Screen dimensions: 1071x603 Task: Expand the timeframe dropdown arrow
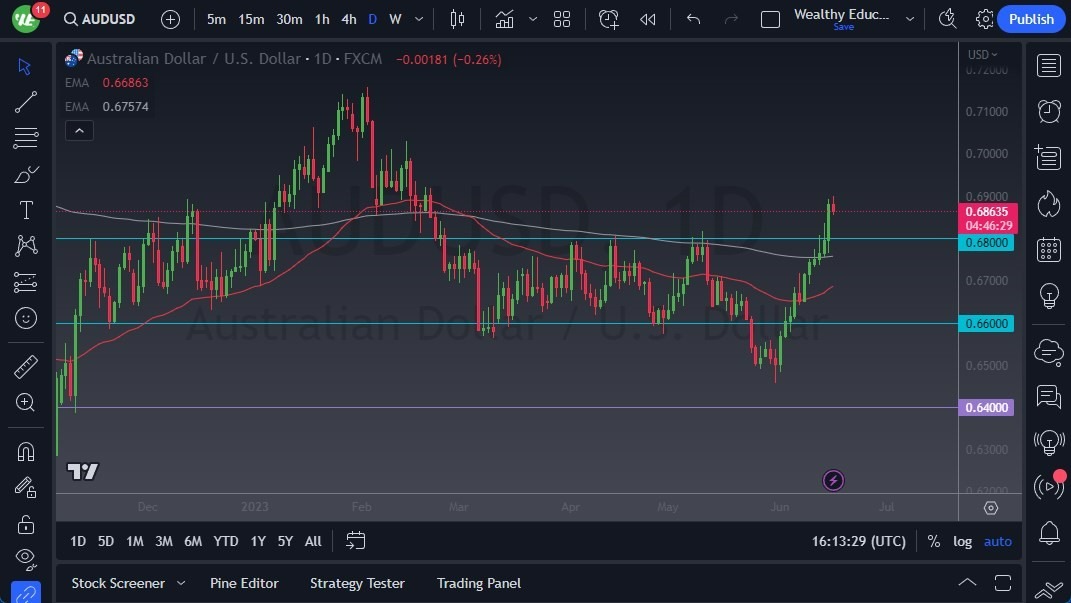pos(418,18)
